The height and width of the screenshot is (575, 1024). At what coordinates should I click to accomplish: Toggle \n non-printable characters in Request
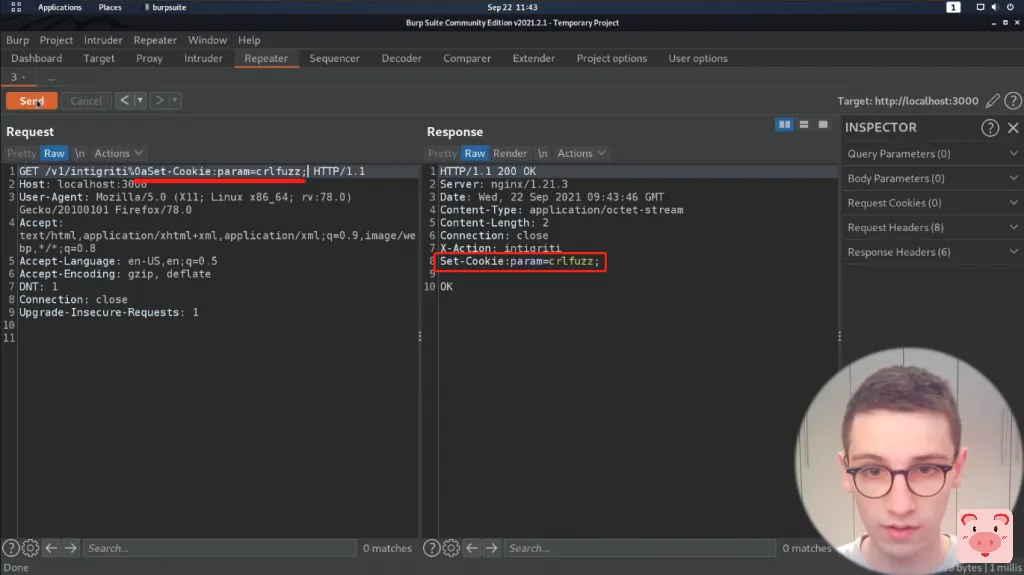click(x=80, y=154)
